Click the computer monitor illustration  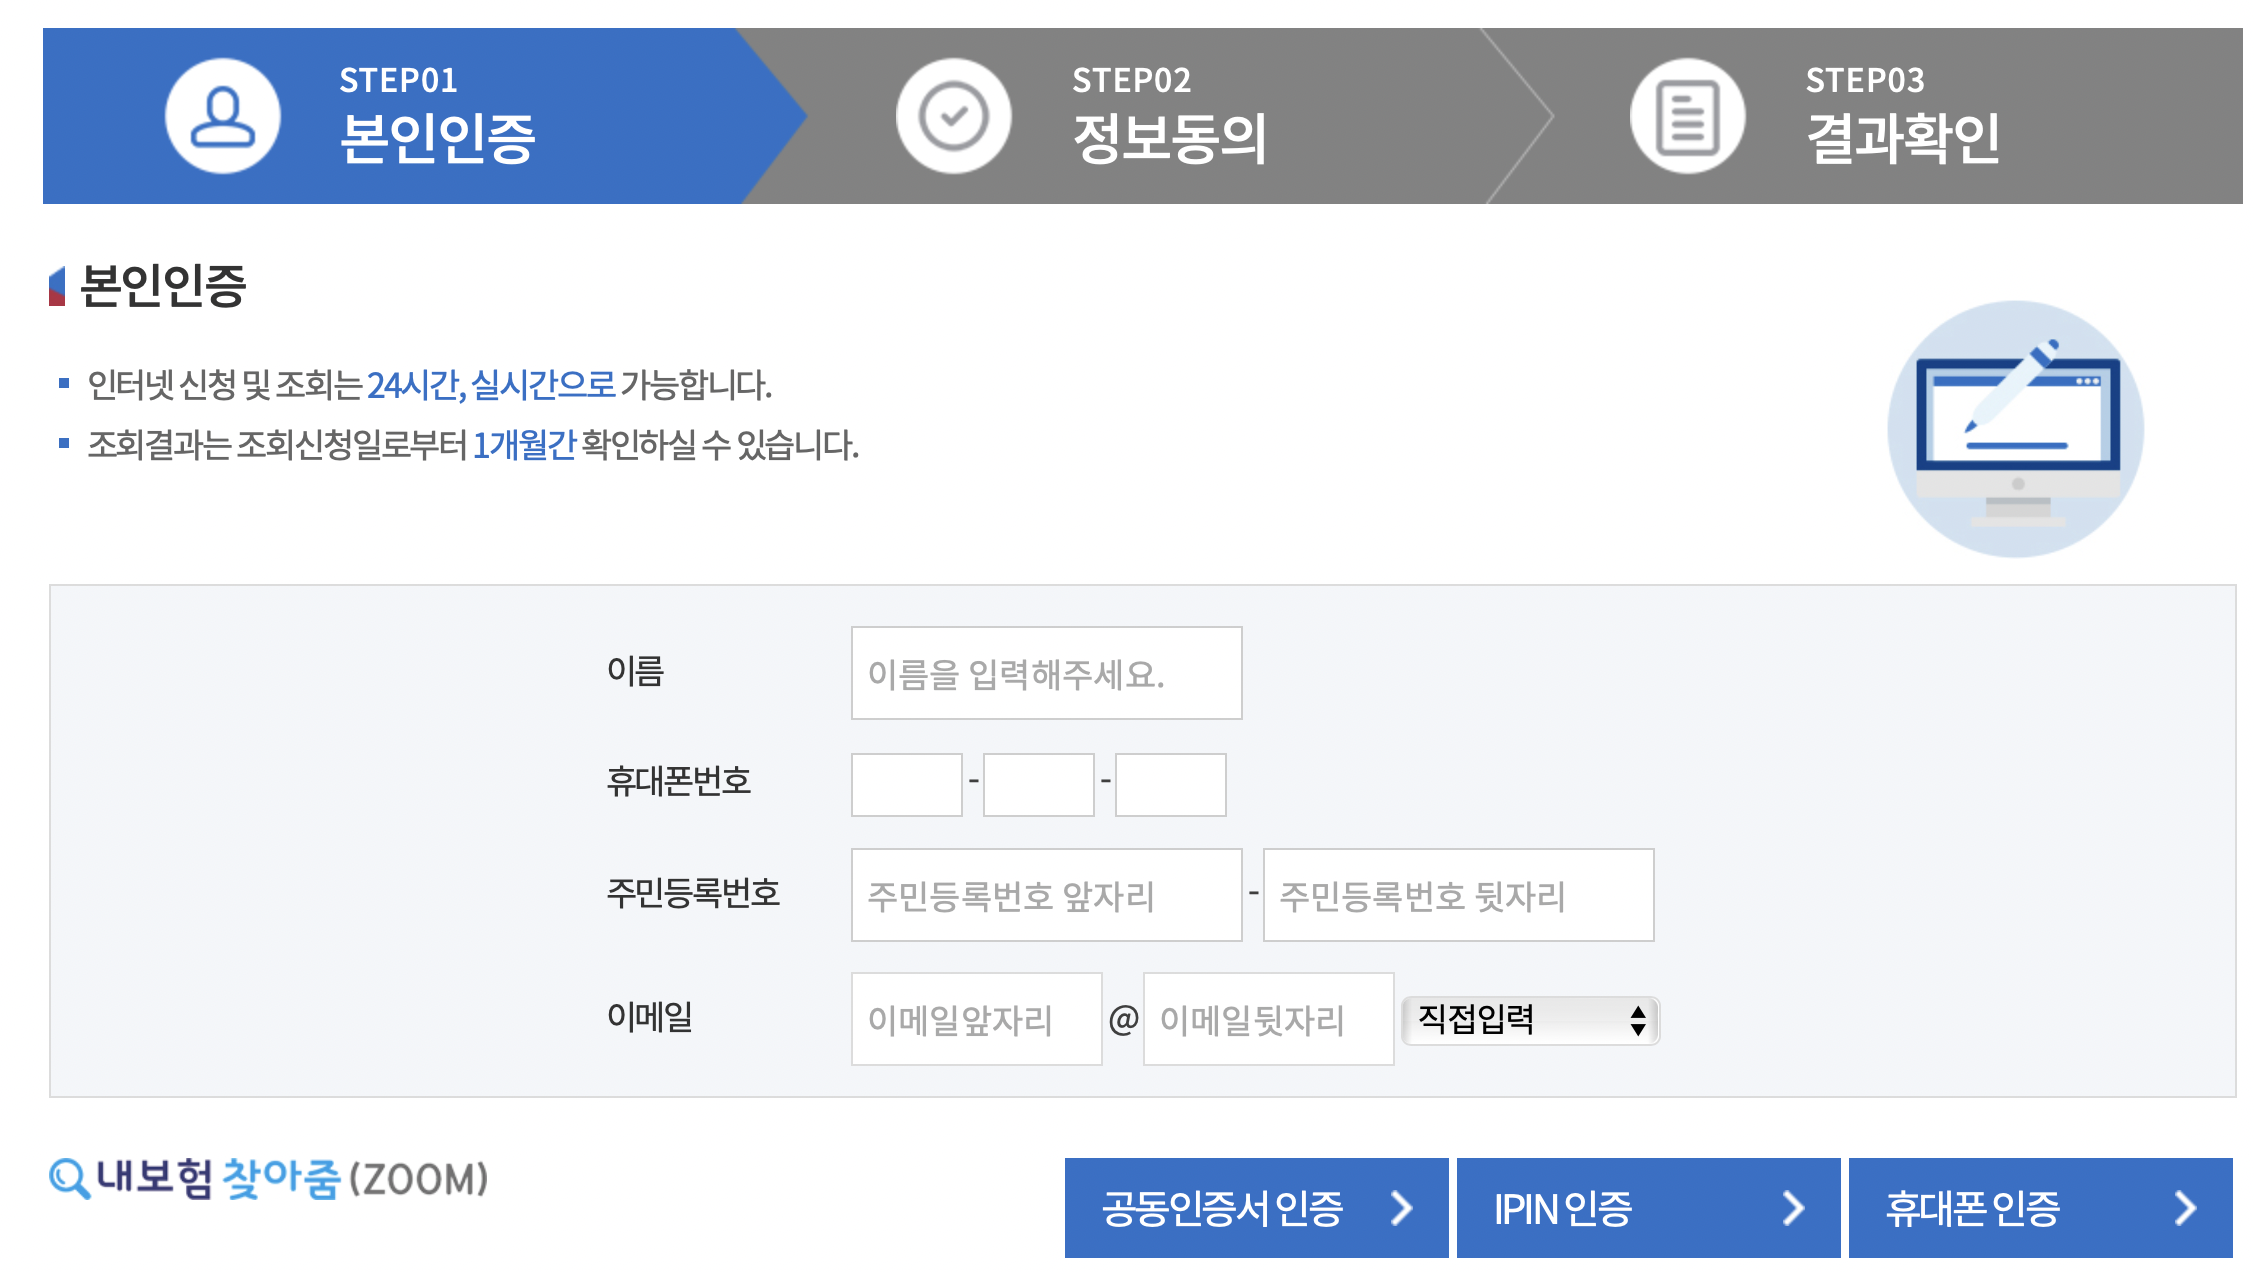pos(2016,430)
